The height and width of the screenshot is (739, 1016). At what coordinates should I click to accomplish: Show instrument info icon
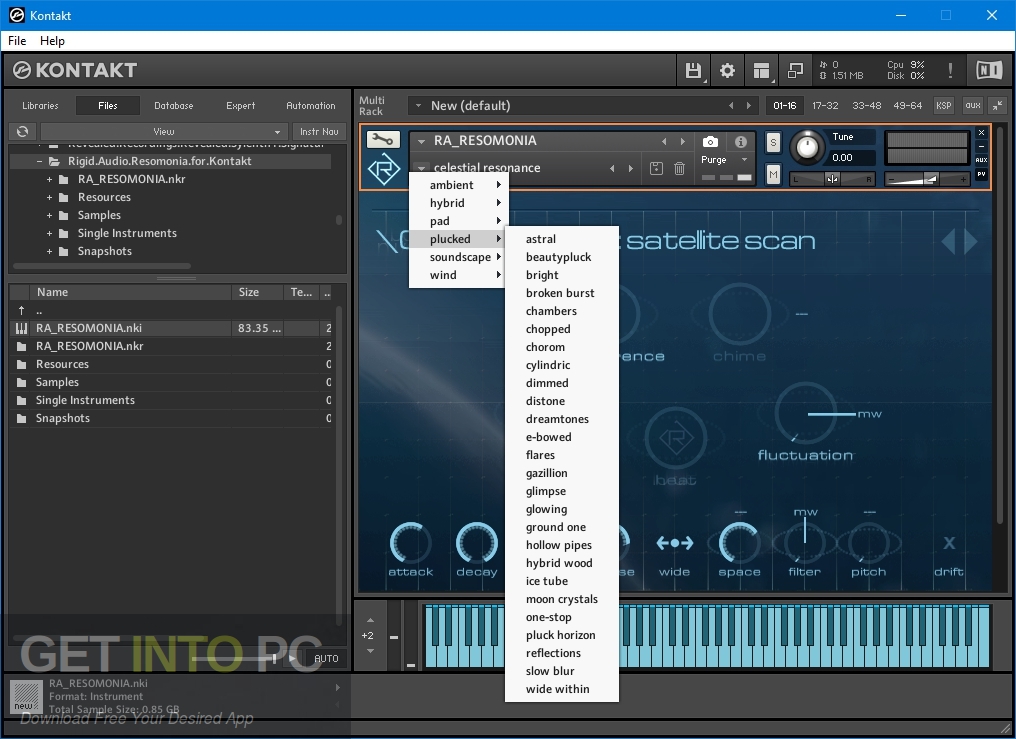click(x=741, y=141)
